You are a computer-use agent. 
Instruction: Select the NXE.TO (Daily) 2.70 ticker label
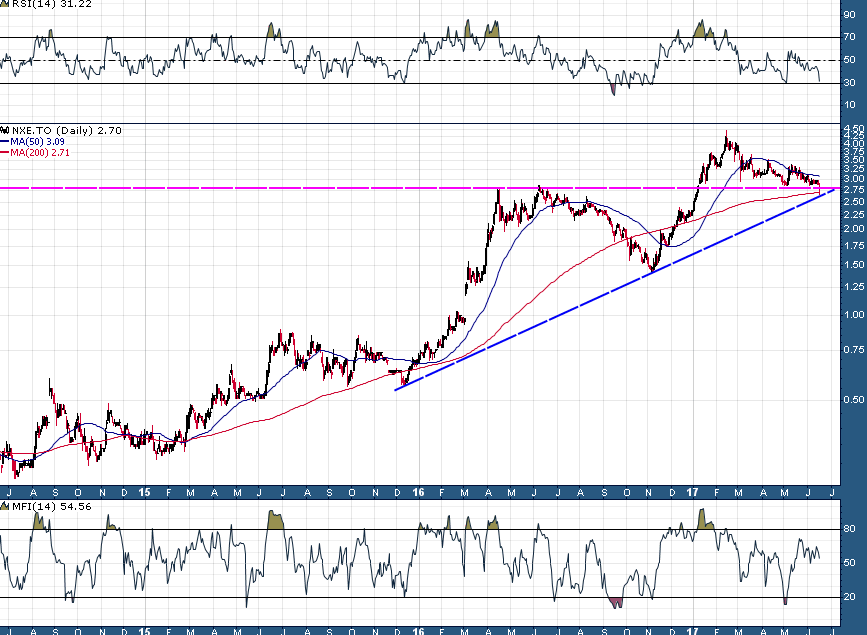(x=66, y=131)
